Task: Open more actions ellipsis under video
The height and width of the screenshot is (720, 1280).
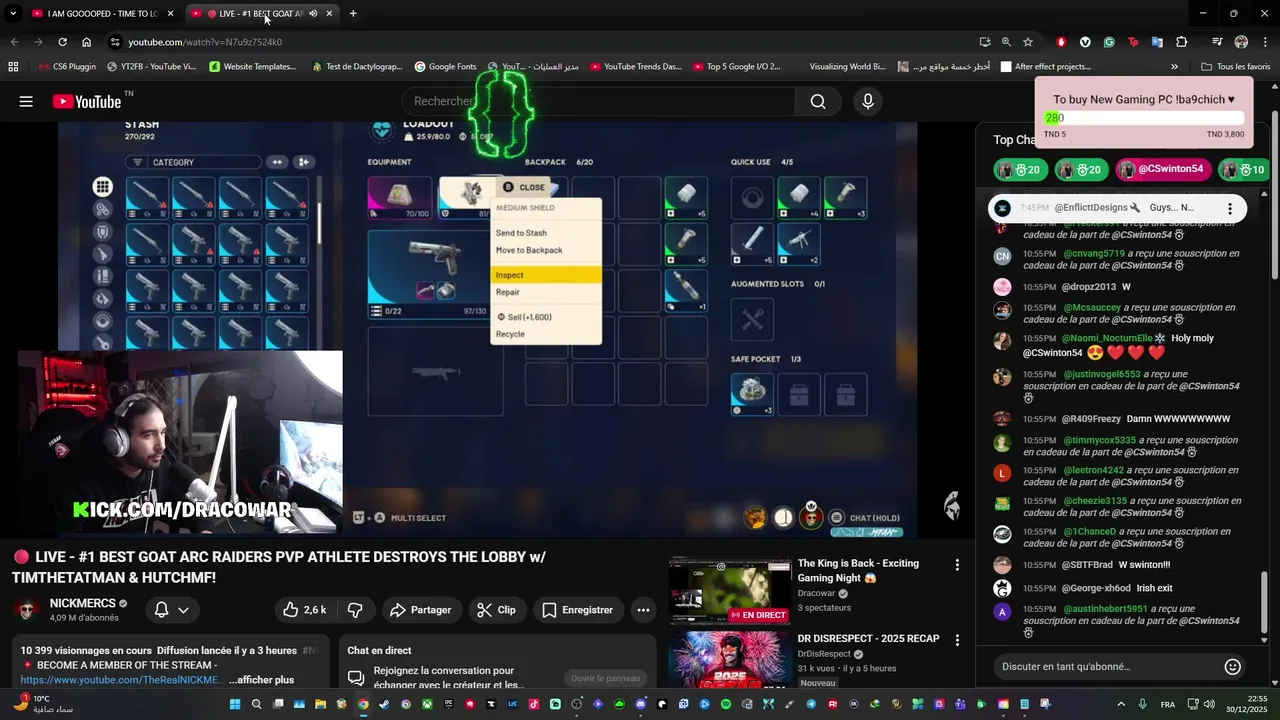Action: point(643,610)
